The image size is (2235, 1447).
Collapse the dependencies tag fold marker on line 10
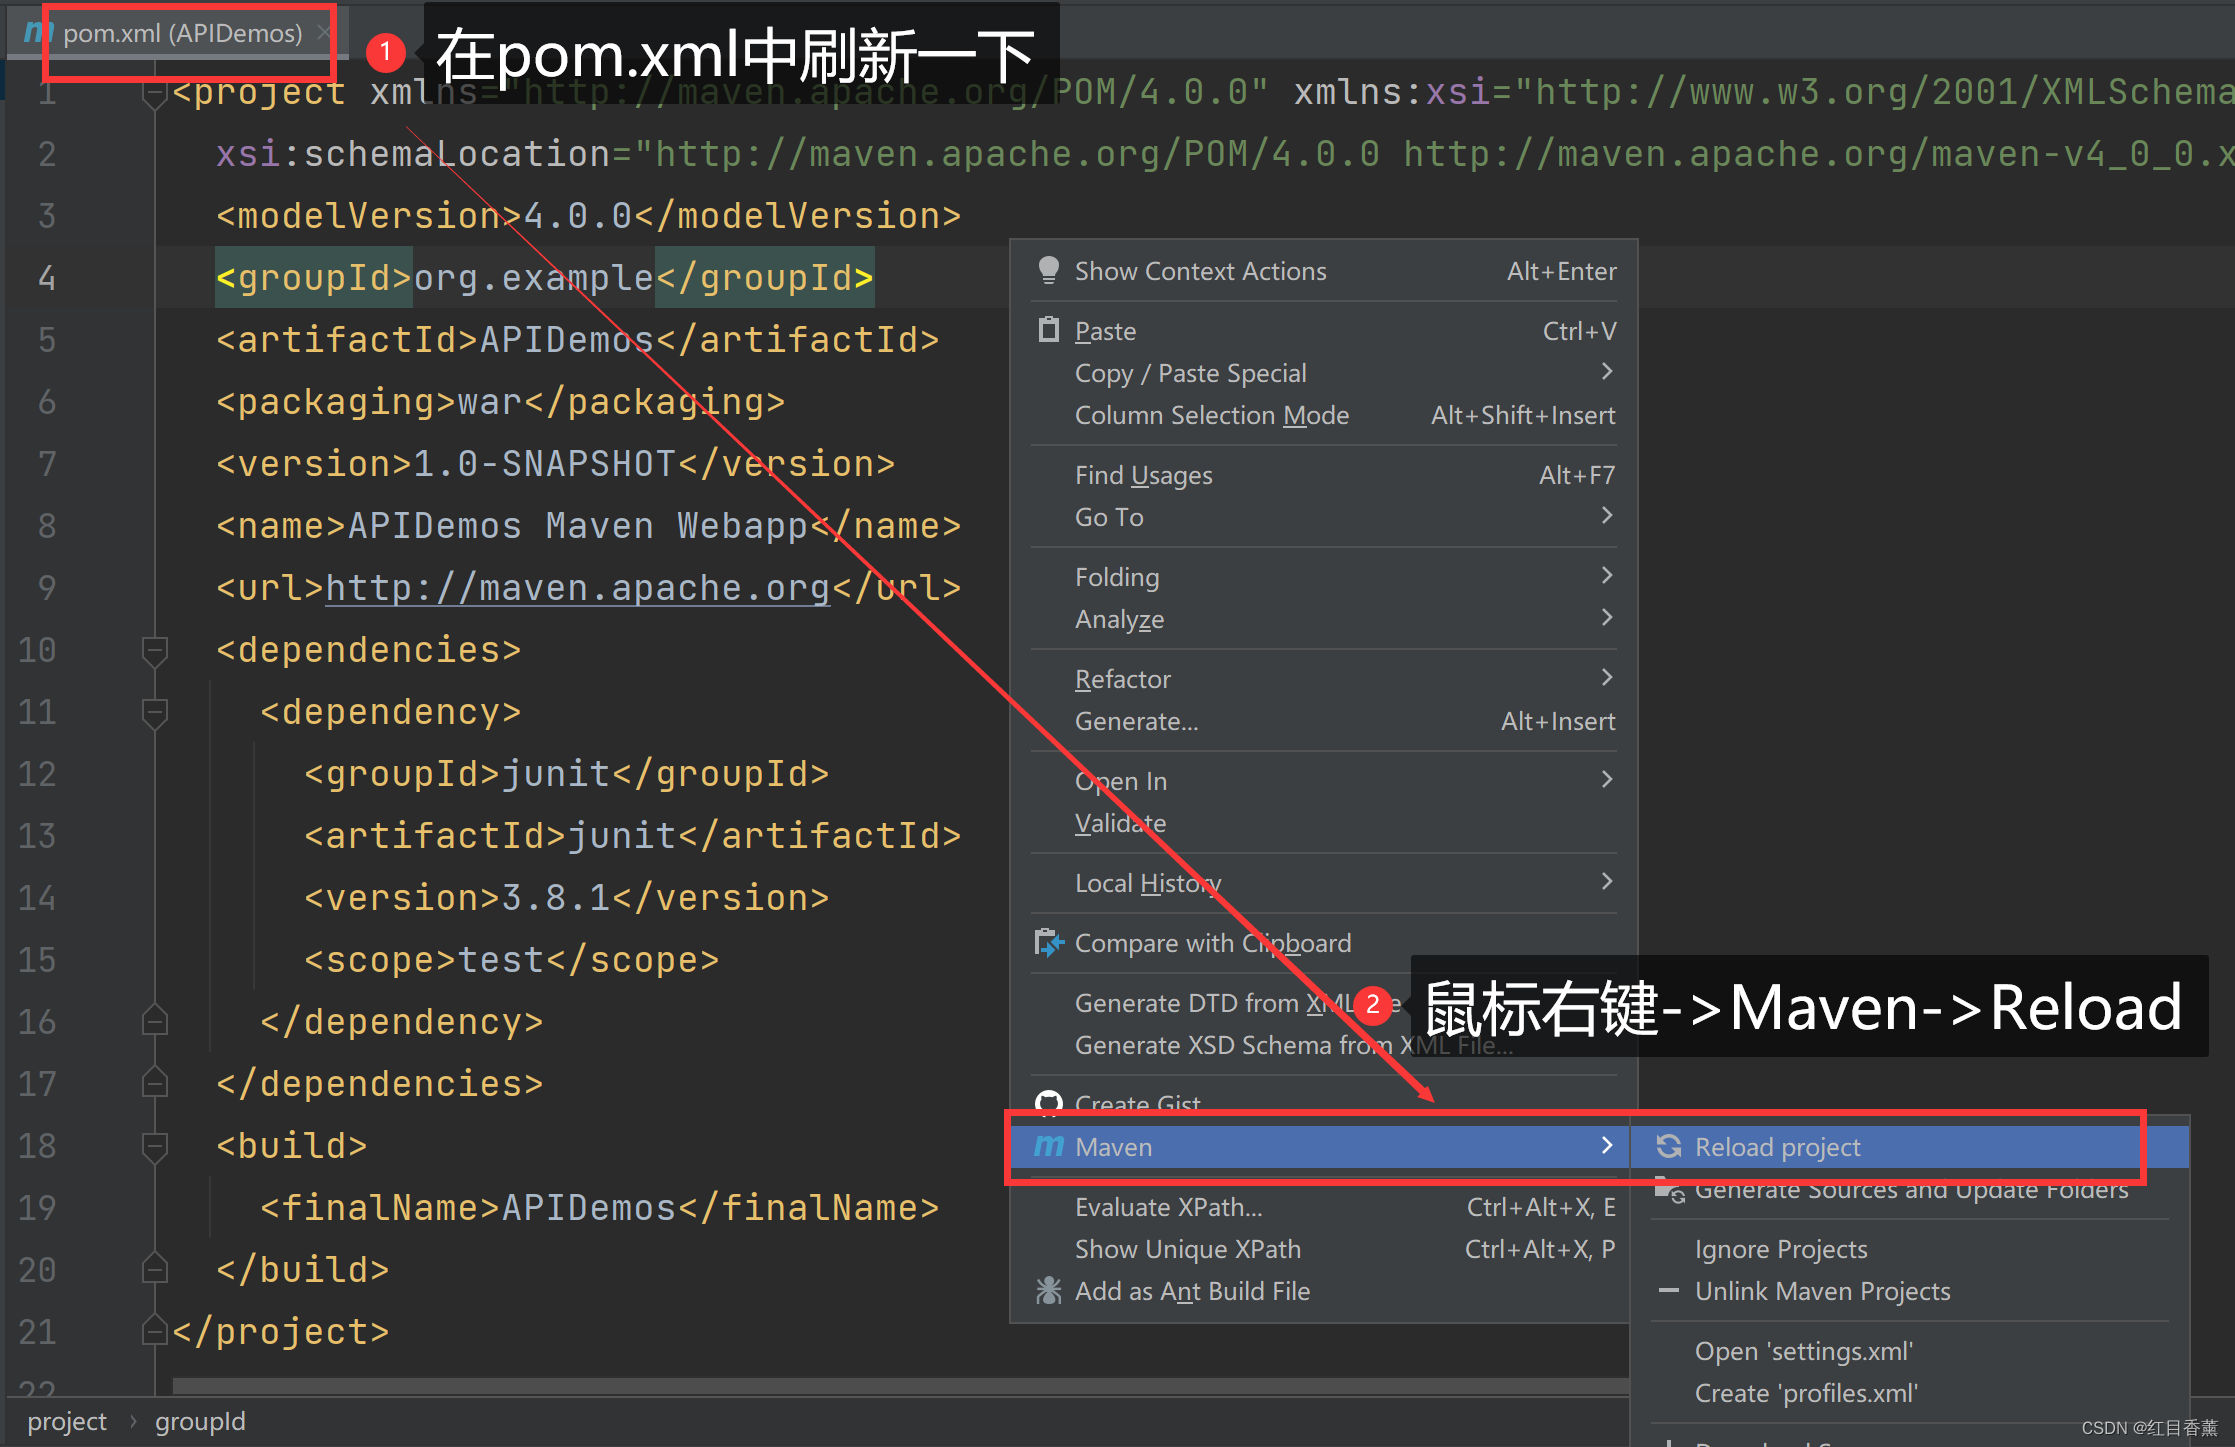pyautogui.click(x=154, y=650)
